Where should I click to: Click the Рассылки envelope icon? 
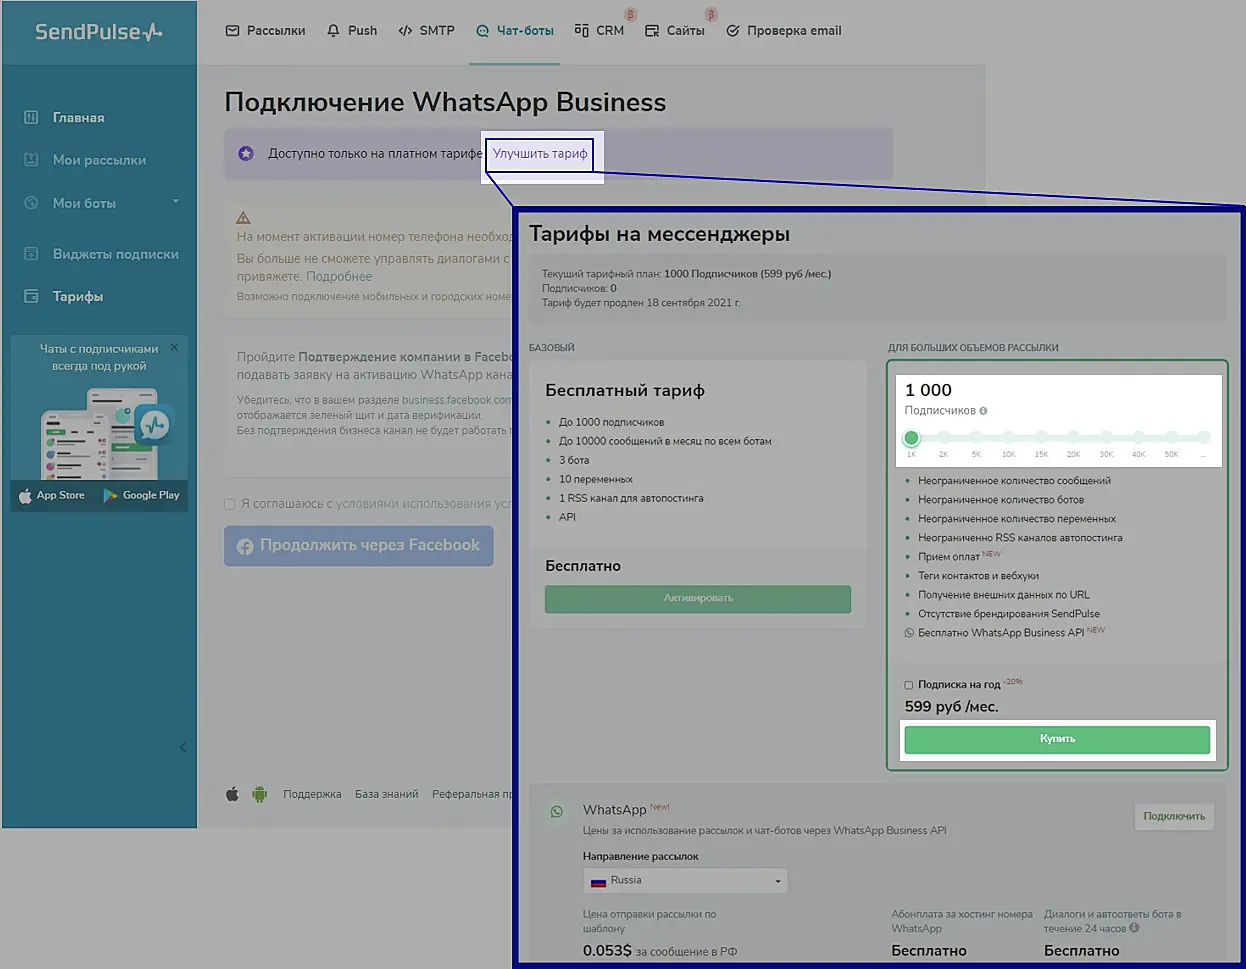(x=233, y=31)
